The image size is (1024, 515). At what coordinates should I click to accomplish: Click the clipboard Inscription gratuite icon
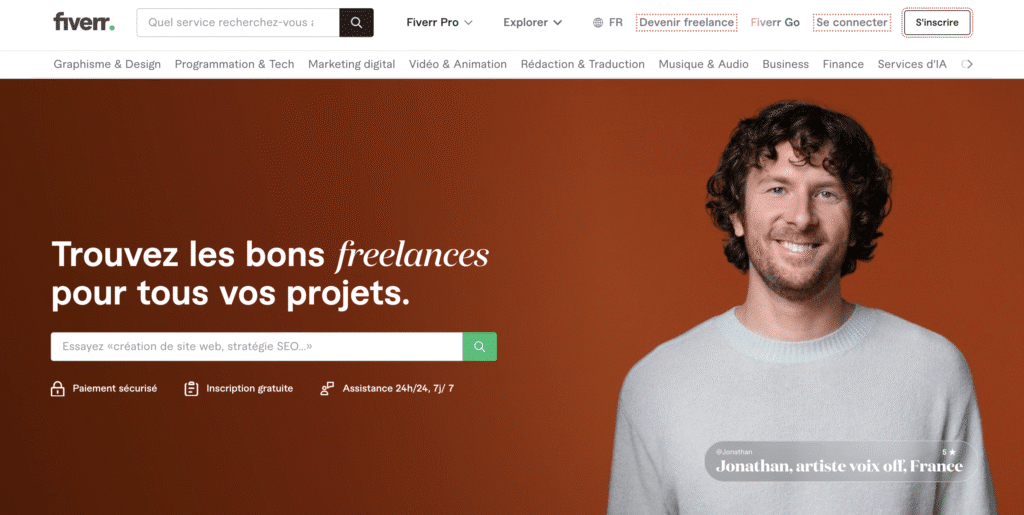click(191, 389)
